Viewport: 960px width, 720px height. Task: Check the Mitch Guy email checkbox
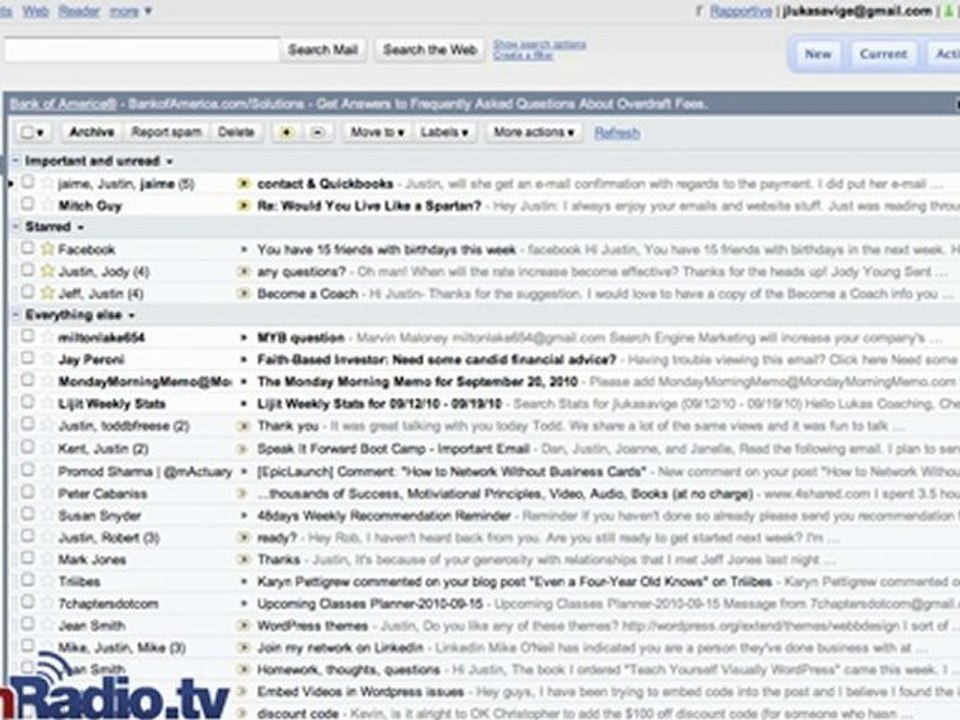(28, 203)
